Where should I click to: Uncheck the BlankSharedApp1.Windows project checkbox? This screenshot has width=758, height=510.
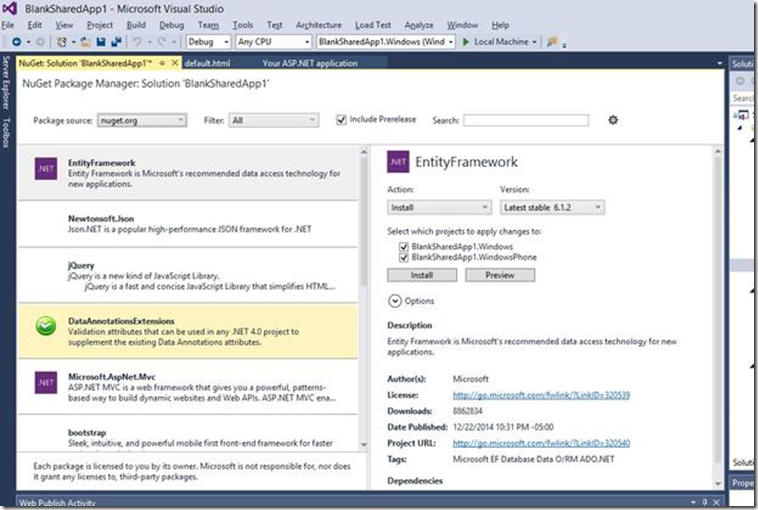click(x=403, y=245)
